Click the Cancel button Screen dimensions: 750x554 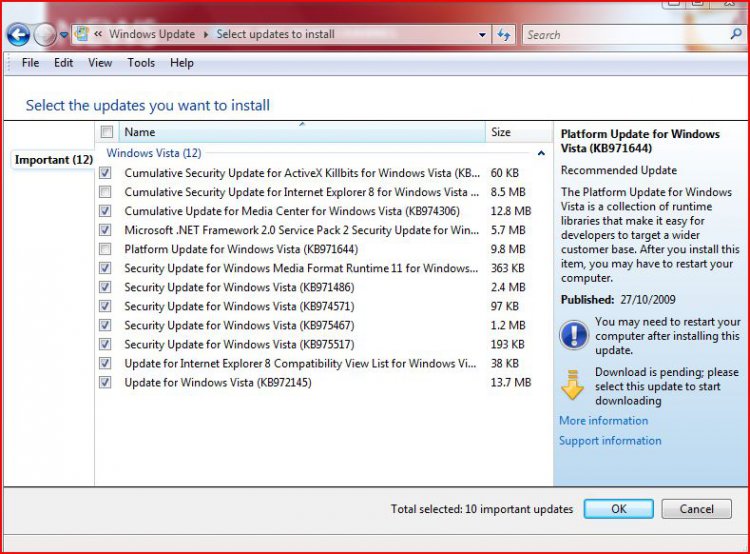(696, 509)
